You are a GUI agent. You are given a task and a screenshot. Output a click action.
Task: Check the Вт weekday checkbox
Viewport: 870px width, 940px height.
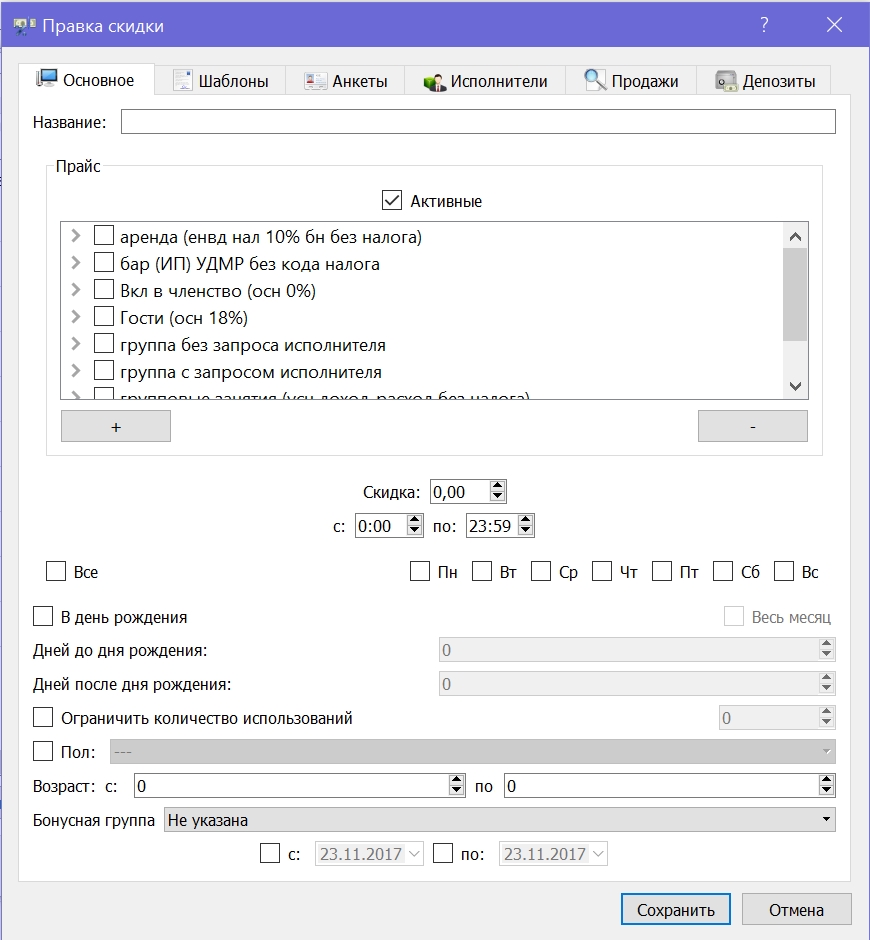(x=481, y=571)
